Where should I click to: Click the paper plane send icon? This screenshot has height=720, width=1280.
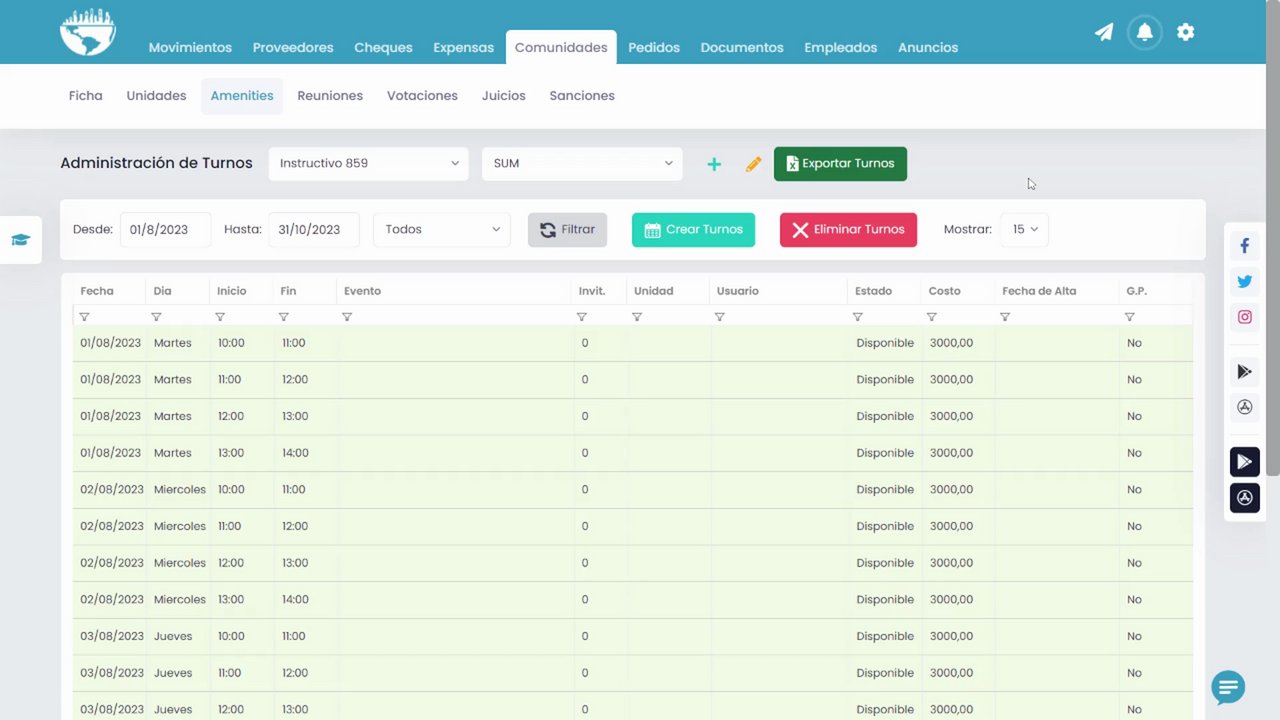tap(1104, 32)
